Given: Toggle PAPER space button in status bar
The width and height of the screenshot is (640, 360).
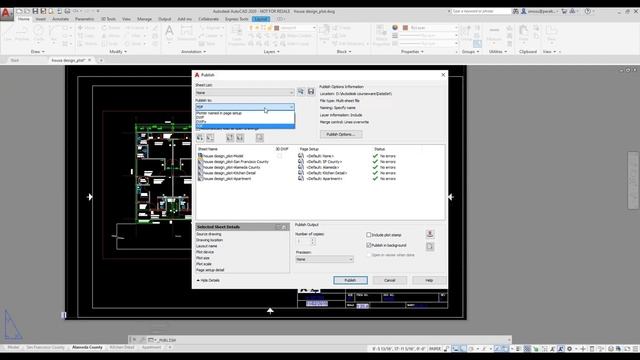Looking at the screenshot, I should tap(435, 349).
